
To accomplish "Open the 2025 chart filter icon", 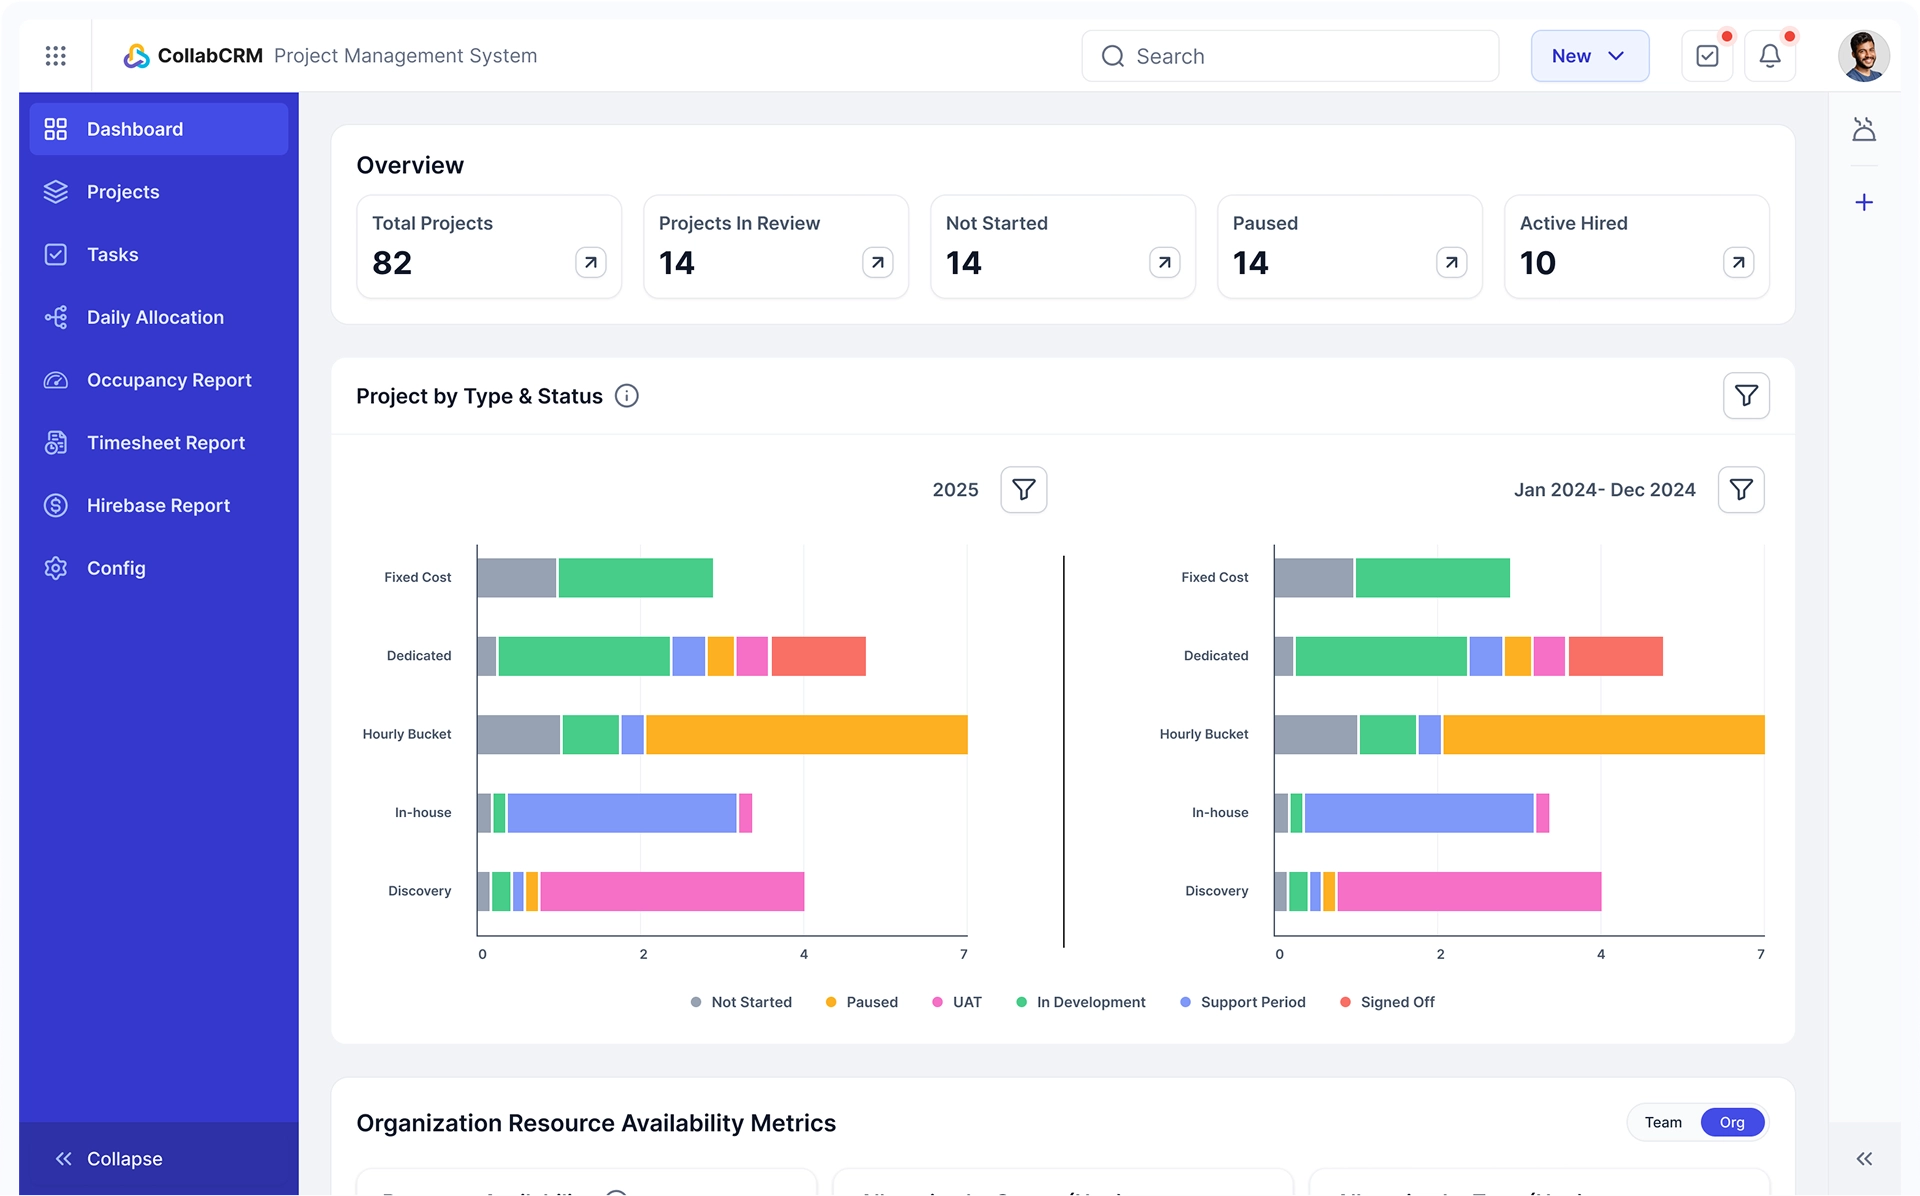I will [x=1023, y=490].
